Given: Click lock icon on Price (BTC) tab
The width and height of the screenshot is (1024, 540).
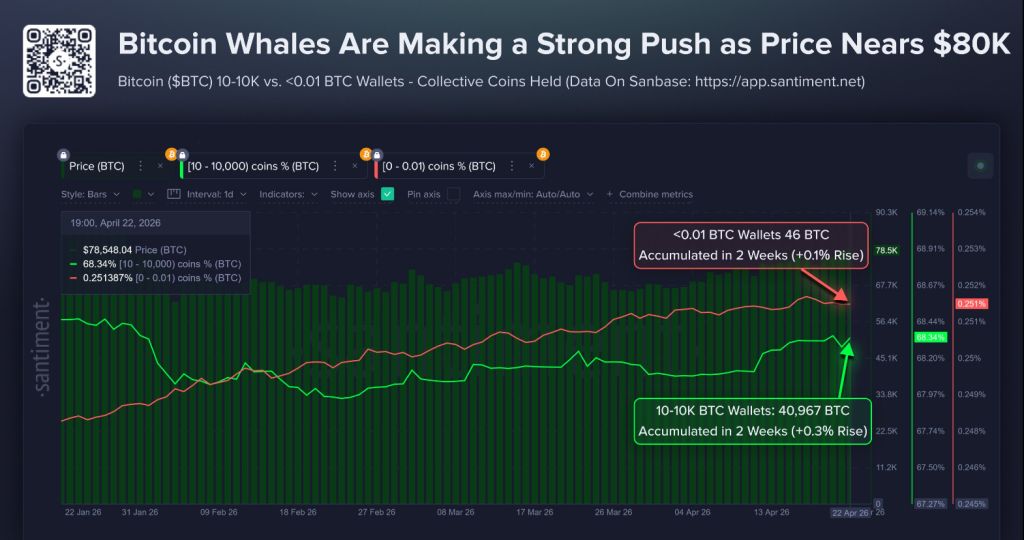Looking at the screenshot, I should [x=64, y=154].
